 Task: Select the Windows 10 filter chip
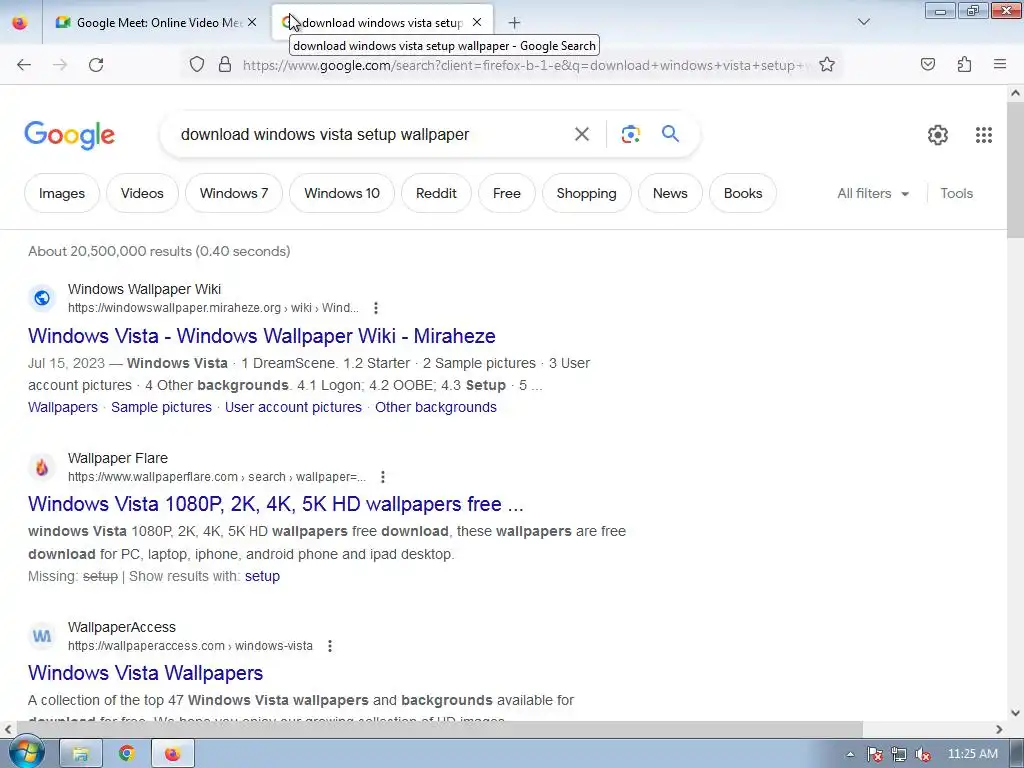[342, 193]
